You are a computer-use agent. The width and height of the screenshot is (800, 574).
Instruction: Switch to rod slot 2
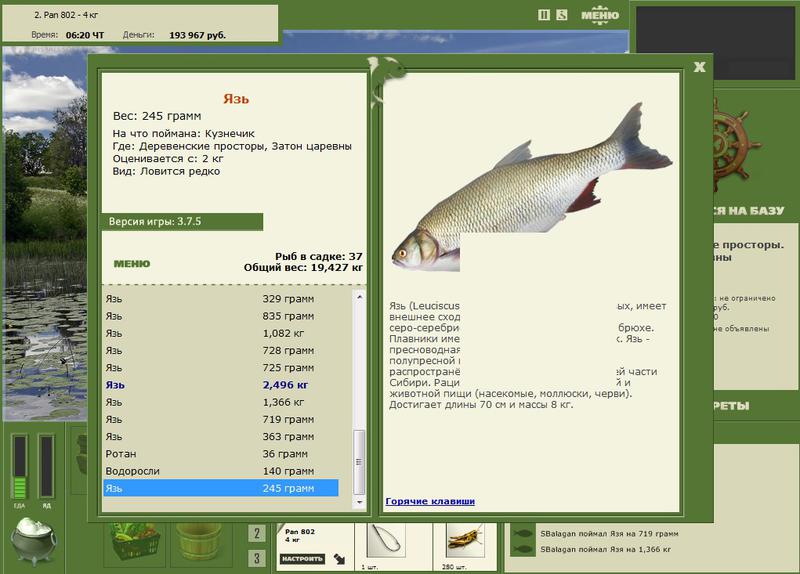click(257, 534)
